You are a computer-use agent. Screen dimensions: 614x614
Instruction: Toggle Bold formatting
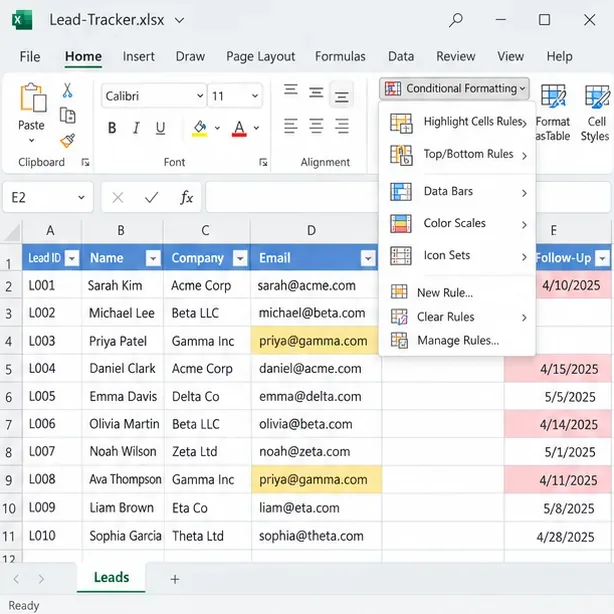click(112, 128)
